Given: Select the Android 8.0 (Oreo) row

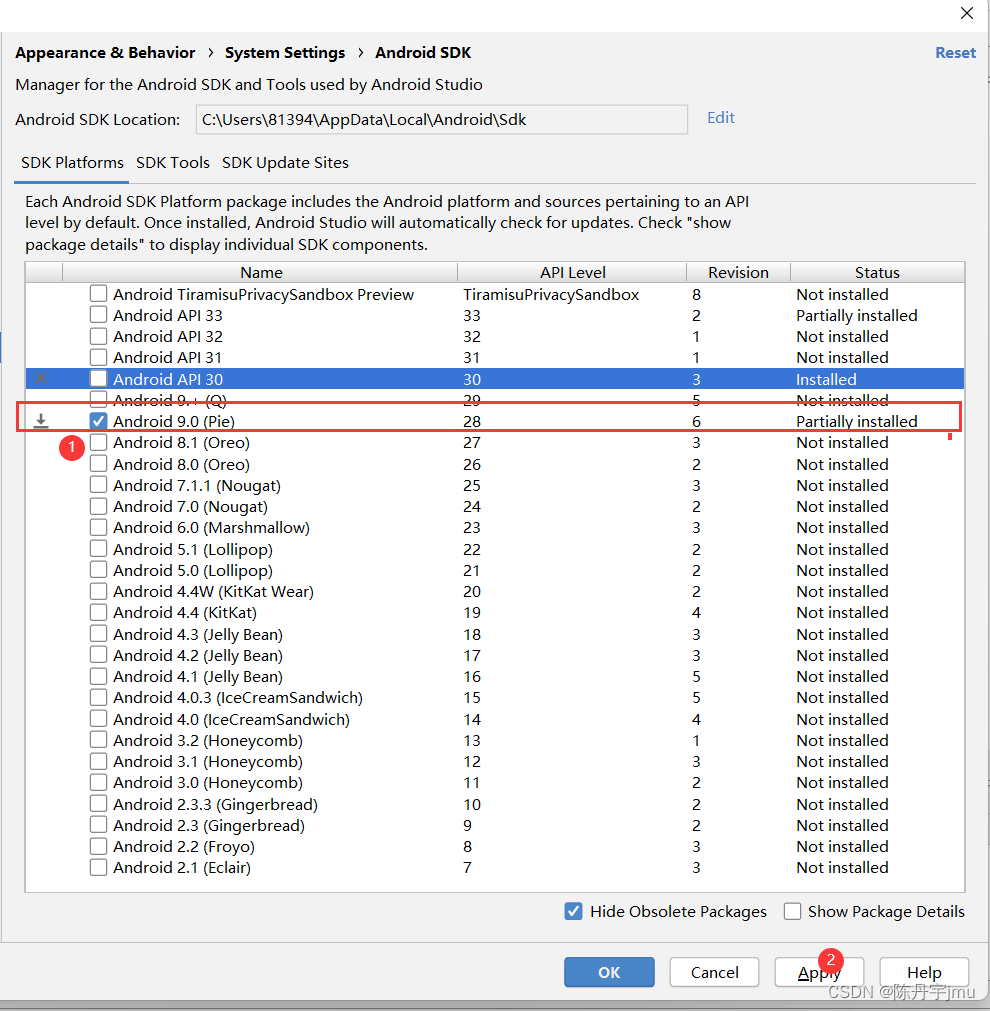Looking at the screenshot, I should [x=495, y=464].
